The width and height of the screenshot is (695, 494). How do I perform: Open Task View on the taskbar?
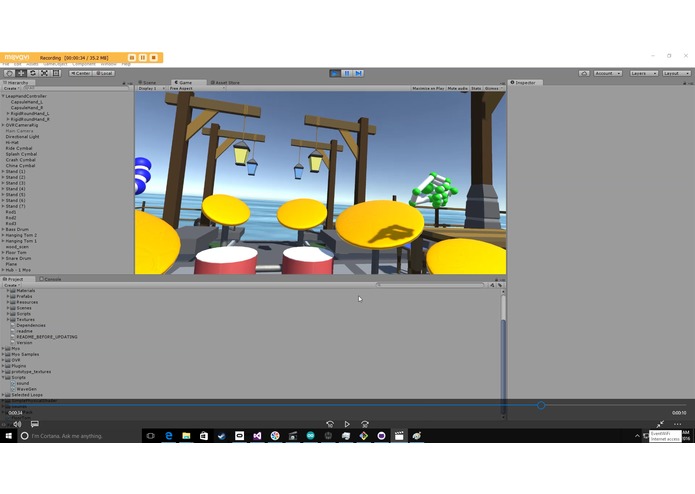[151, 436]
